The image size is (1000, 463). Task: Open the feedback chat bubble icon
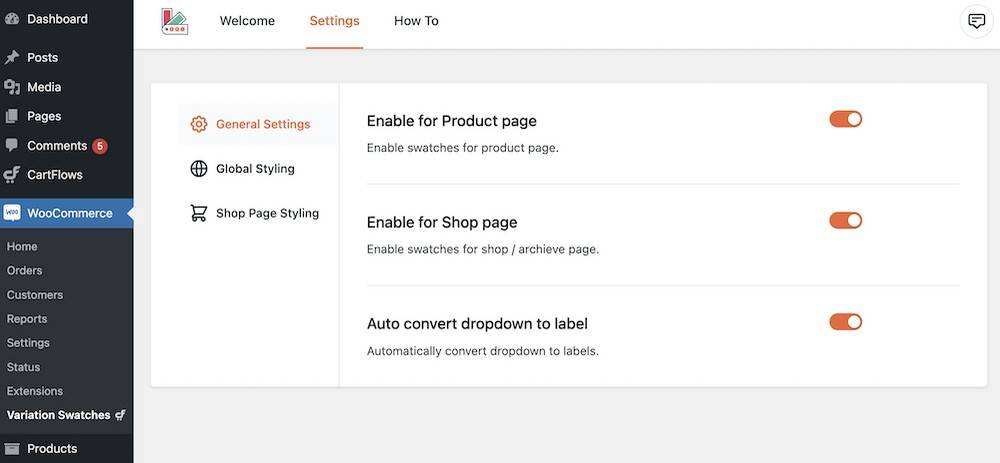[976, 21]
